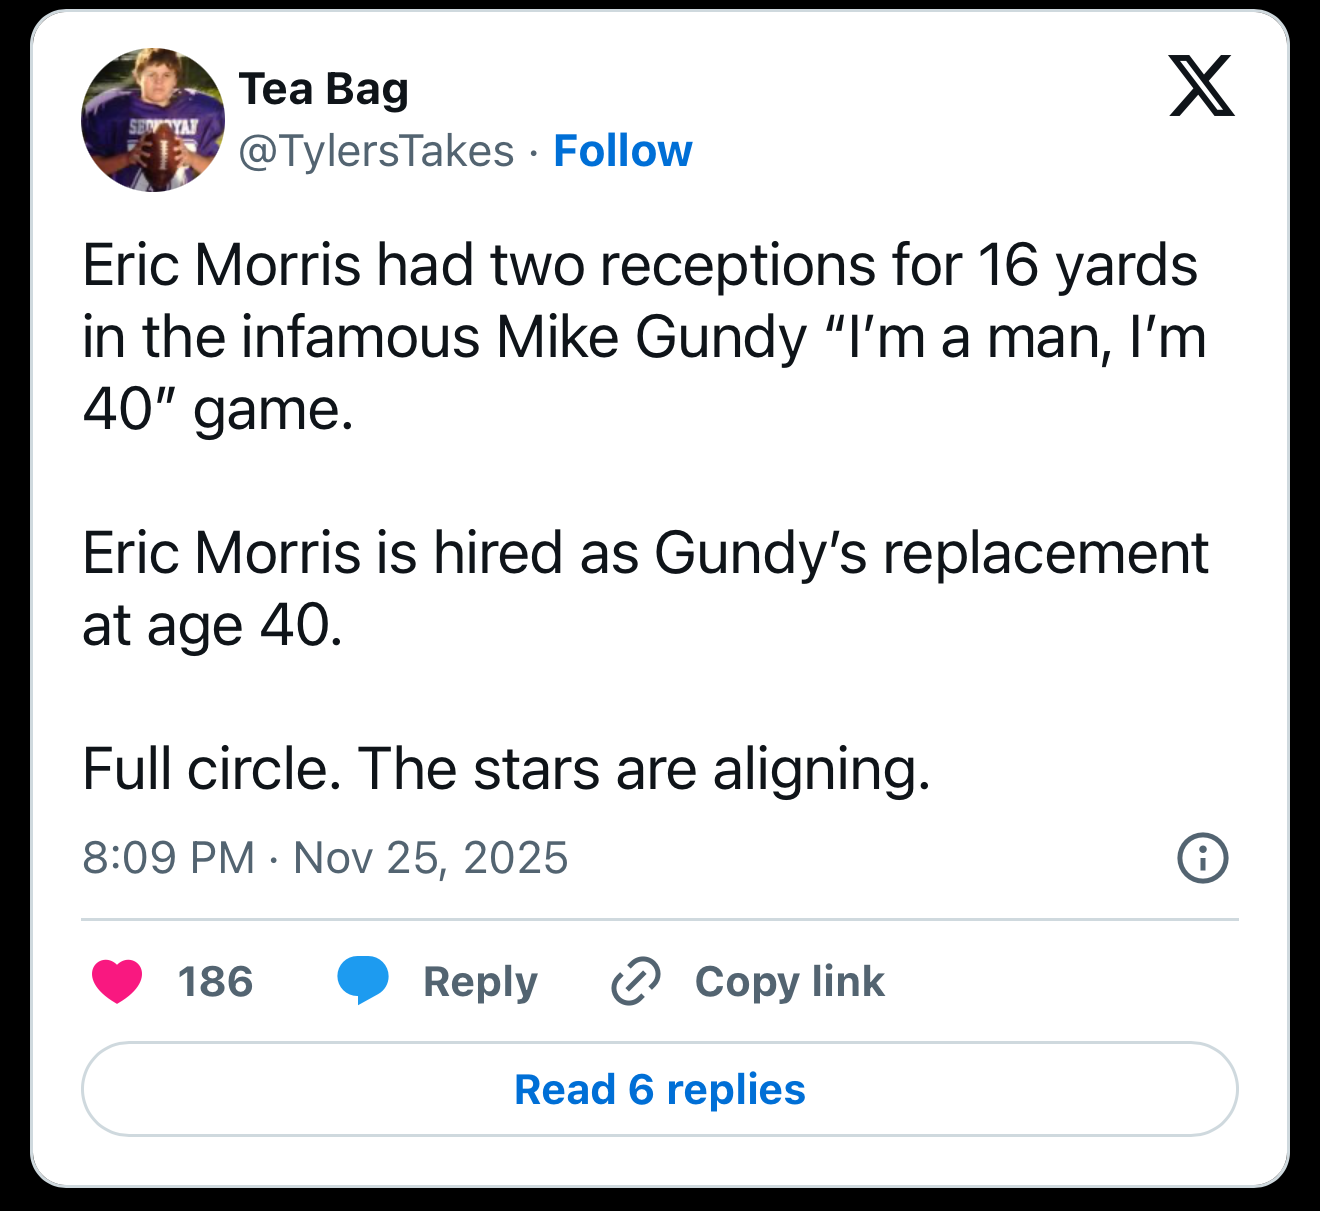Click the Copy link text
The image size is (1320, 1211).
pos(789,981)
